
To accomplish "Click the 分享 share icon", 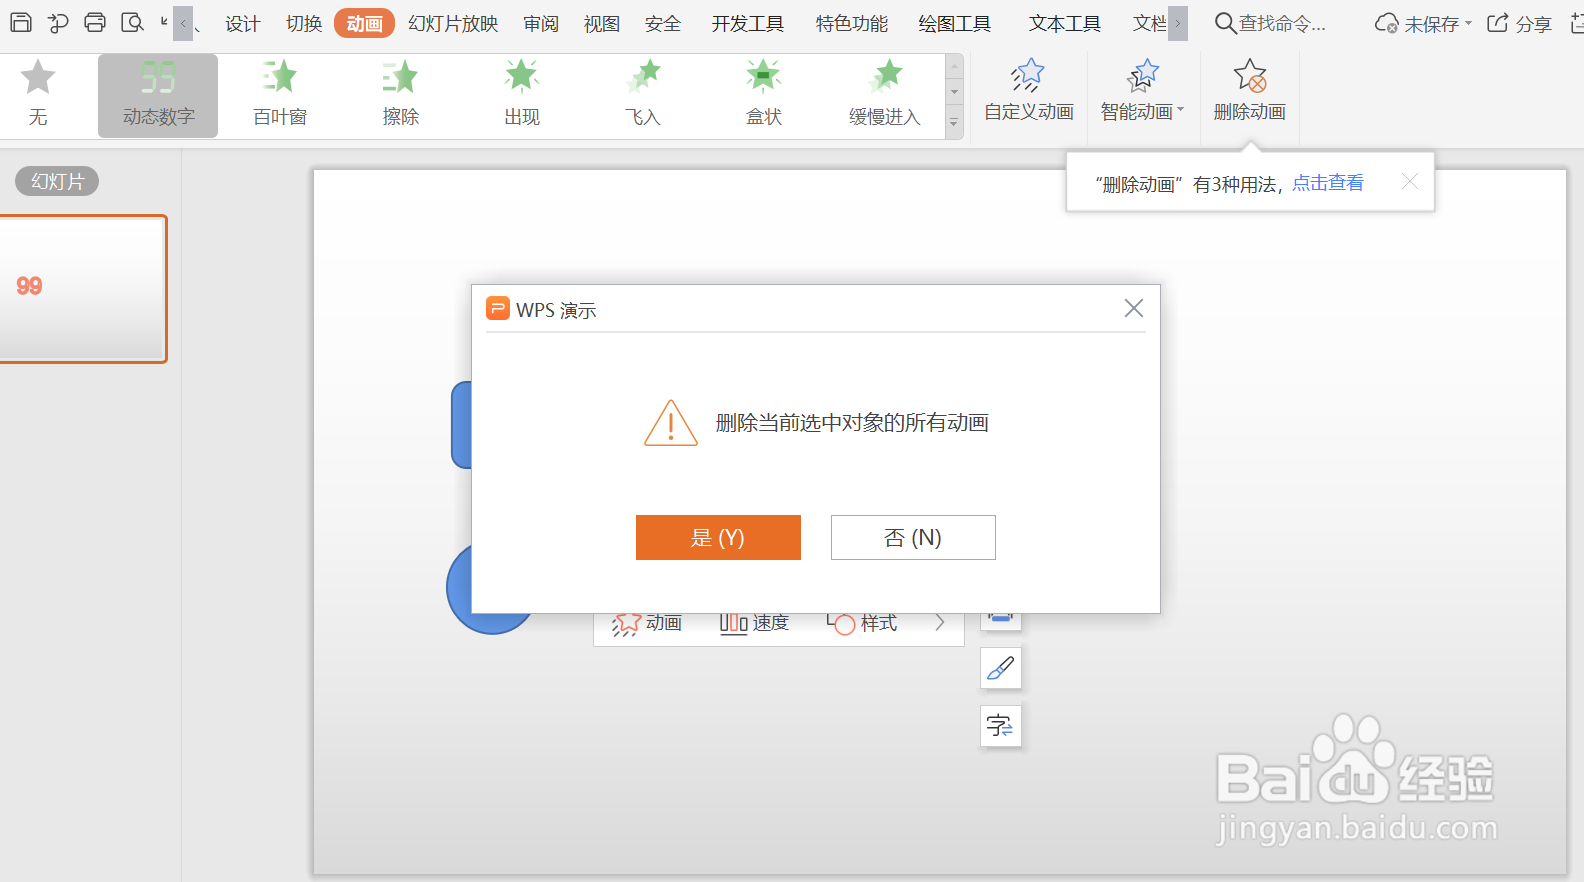I will (x=1497, y=23).
